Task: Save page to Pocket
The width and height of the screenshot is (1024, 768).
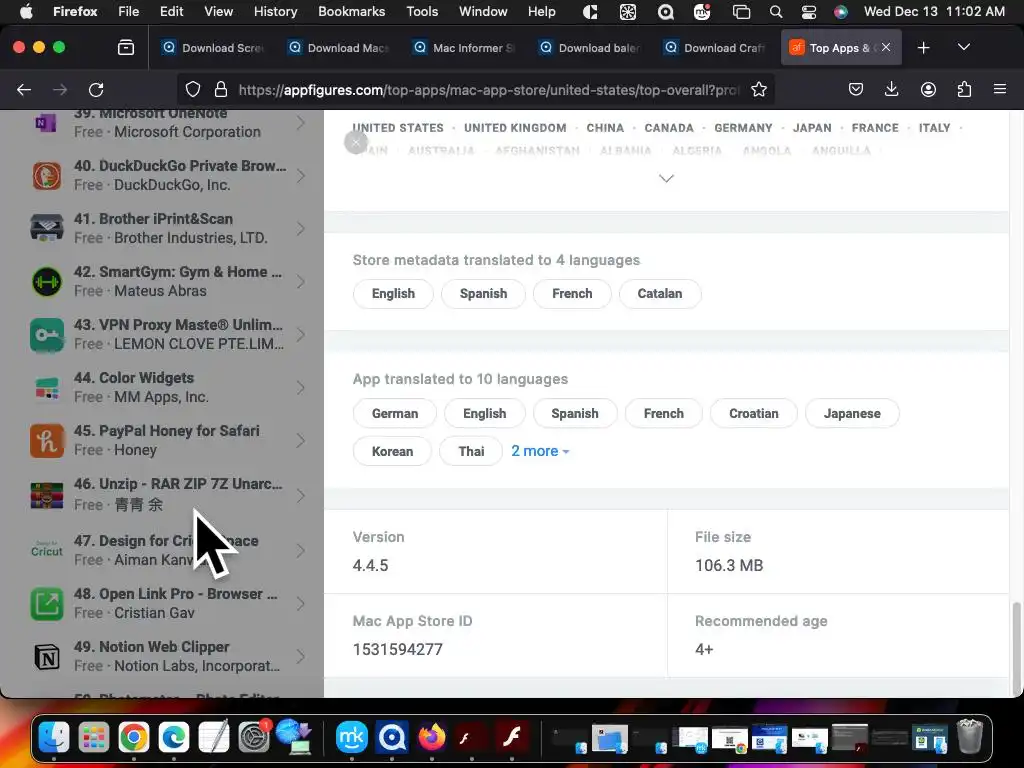Action: pos(856,89)
